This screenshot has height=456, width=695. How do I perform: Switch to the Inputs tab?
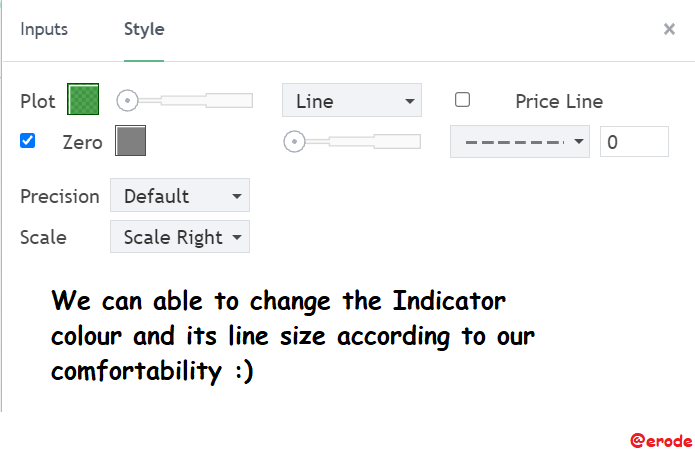pyautogui.click(x=44, y=29)
